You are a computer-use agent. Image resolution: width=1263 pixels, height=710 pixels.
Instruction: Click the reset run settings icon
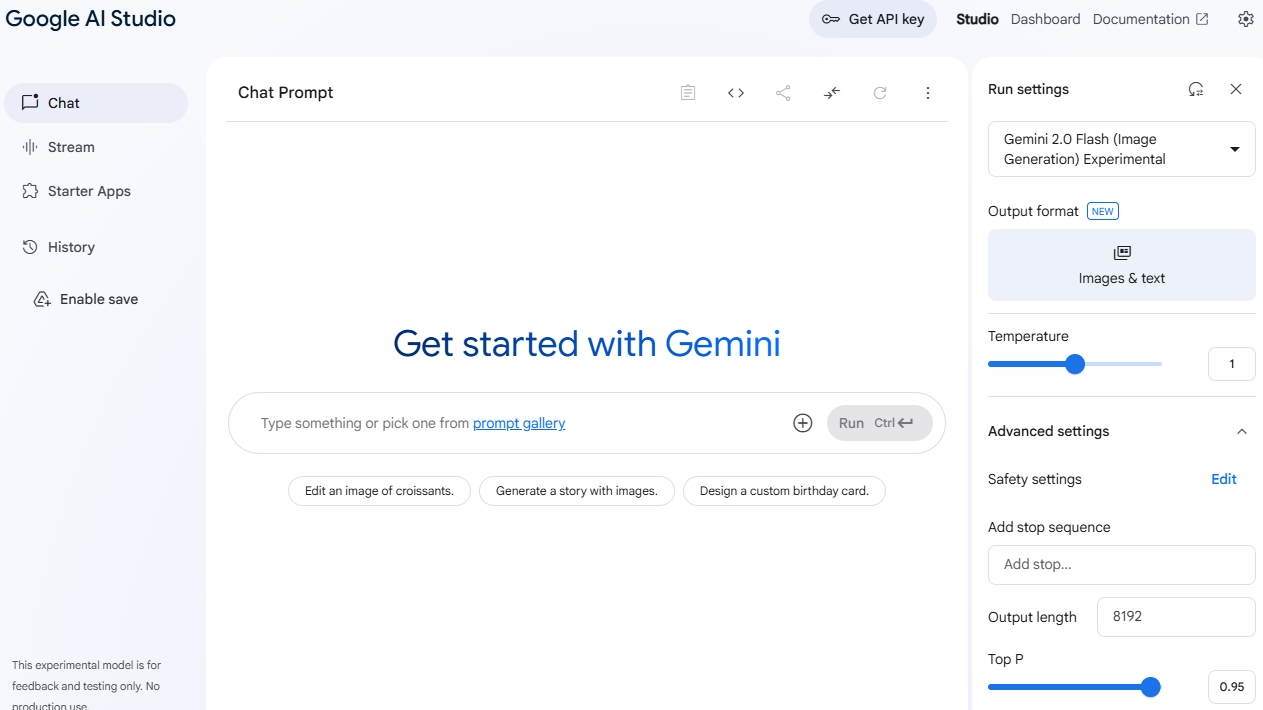click(1196, 89)
